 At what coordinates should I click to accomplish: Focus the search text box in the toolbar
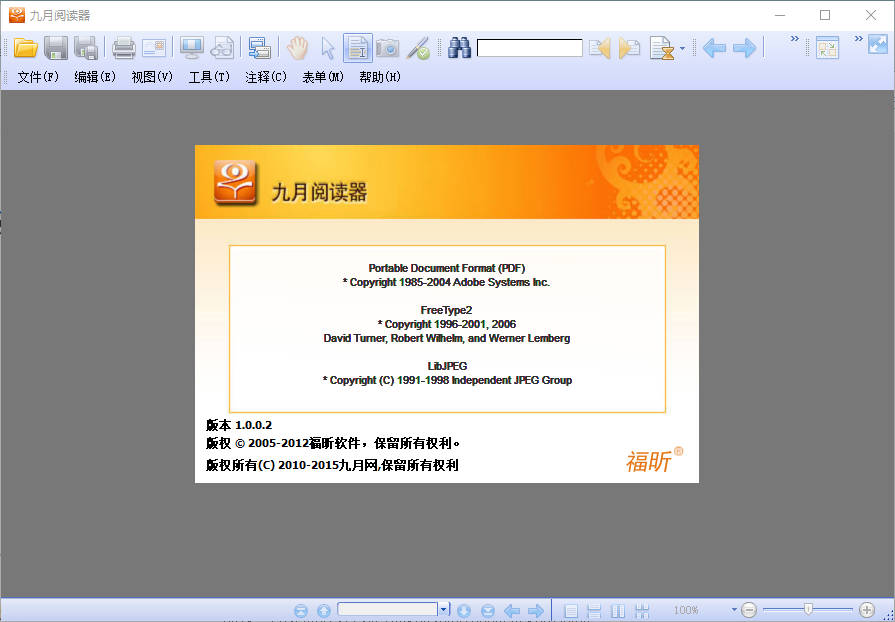pyautogui.click(x=530, y=48)
